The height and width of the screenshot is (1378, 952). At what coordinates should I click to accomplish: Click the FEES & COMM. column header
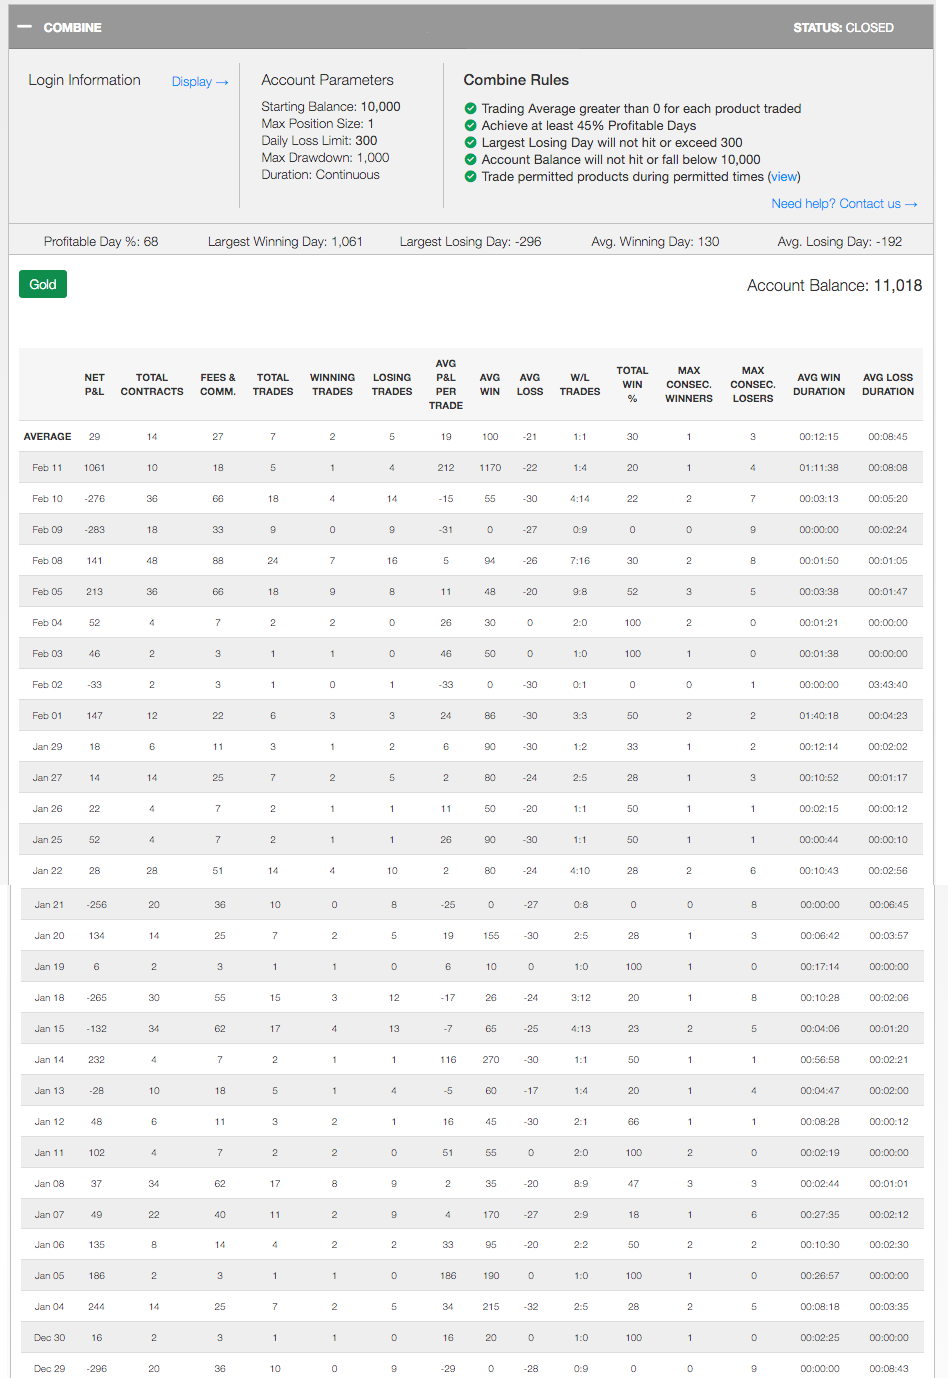click(218, 385)
